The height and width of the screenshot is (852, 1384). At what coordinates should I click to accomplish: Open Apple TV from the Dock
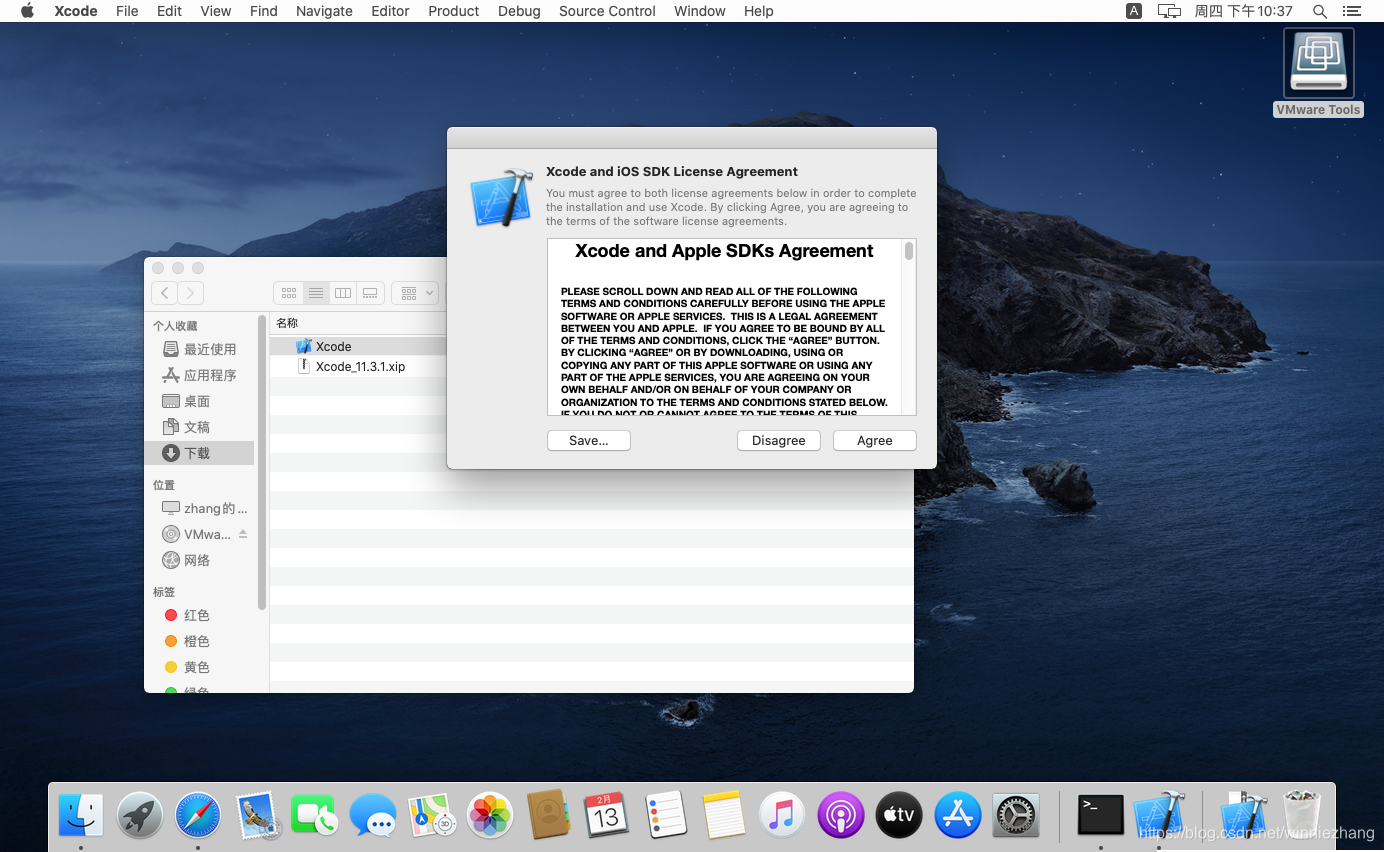[x=899, y=815]
